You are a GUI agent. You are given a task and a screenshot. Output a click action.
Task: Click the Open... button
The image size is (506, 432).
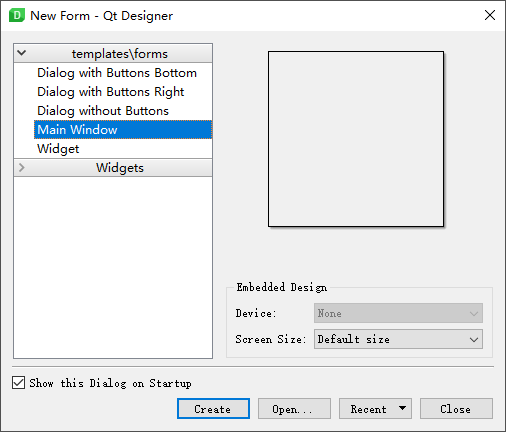pyautogui.click(x=294, y=409)
